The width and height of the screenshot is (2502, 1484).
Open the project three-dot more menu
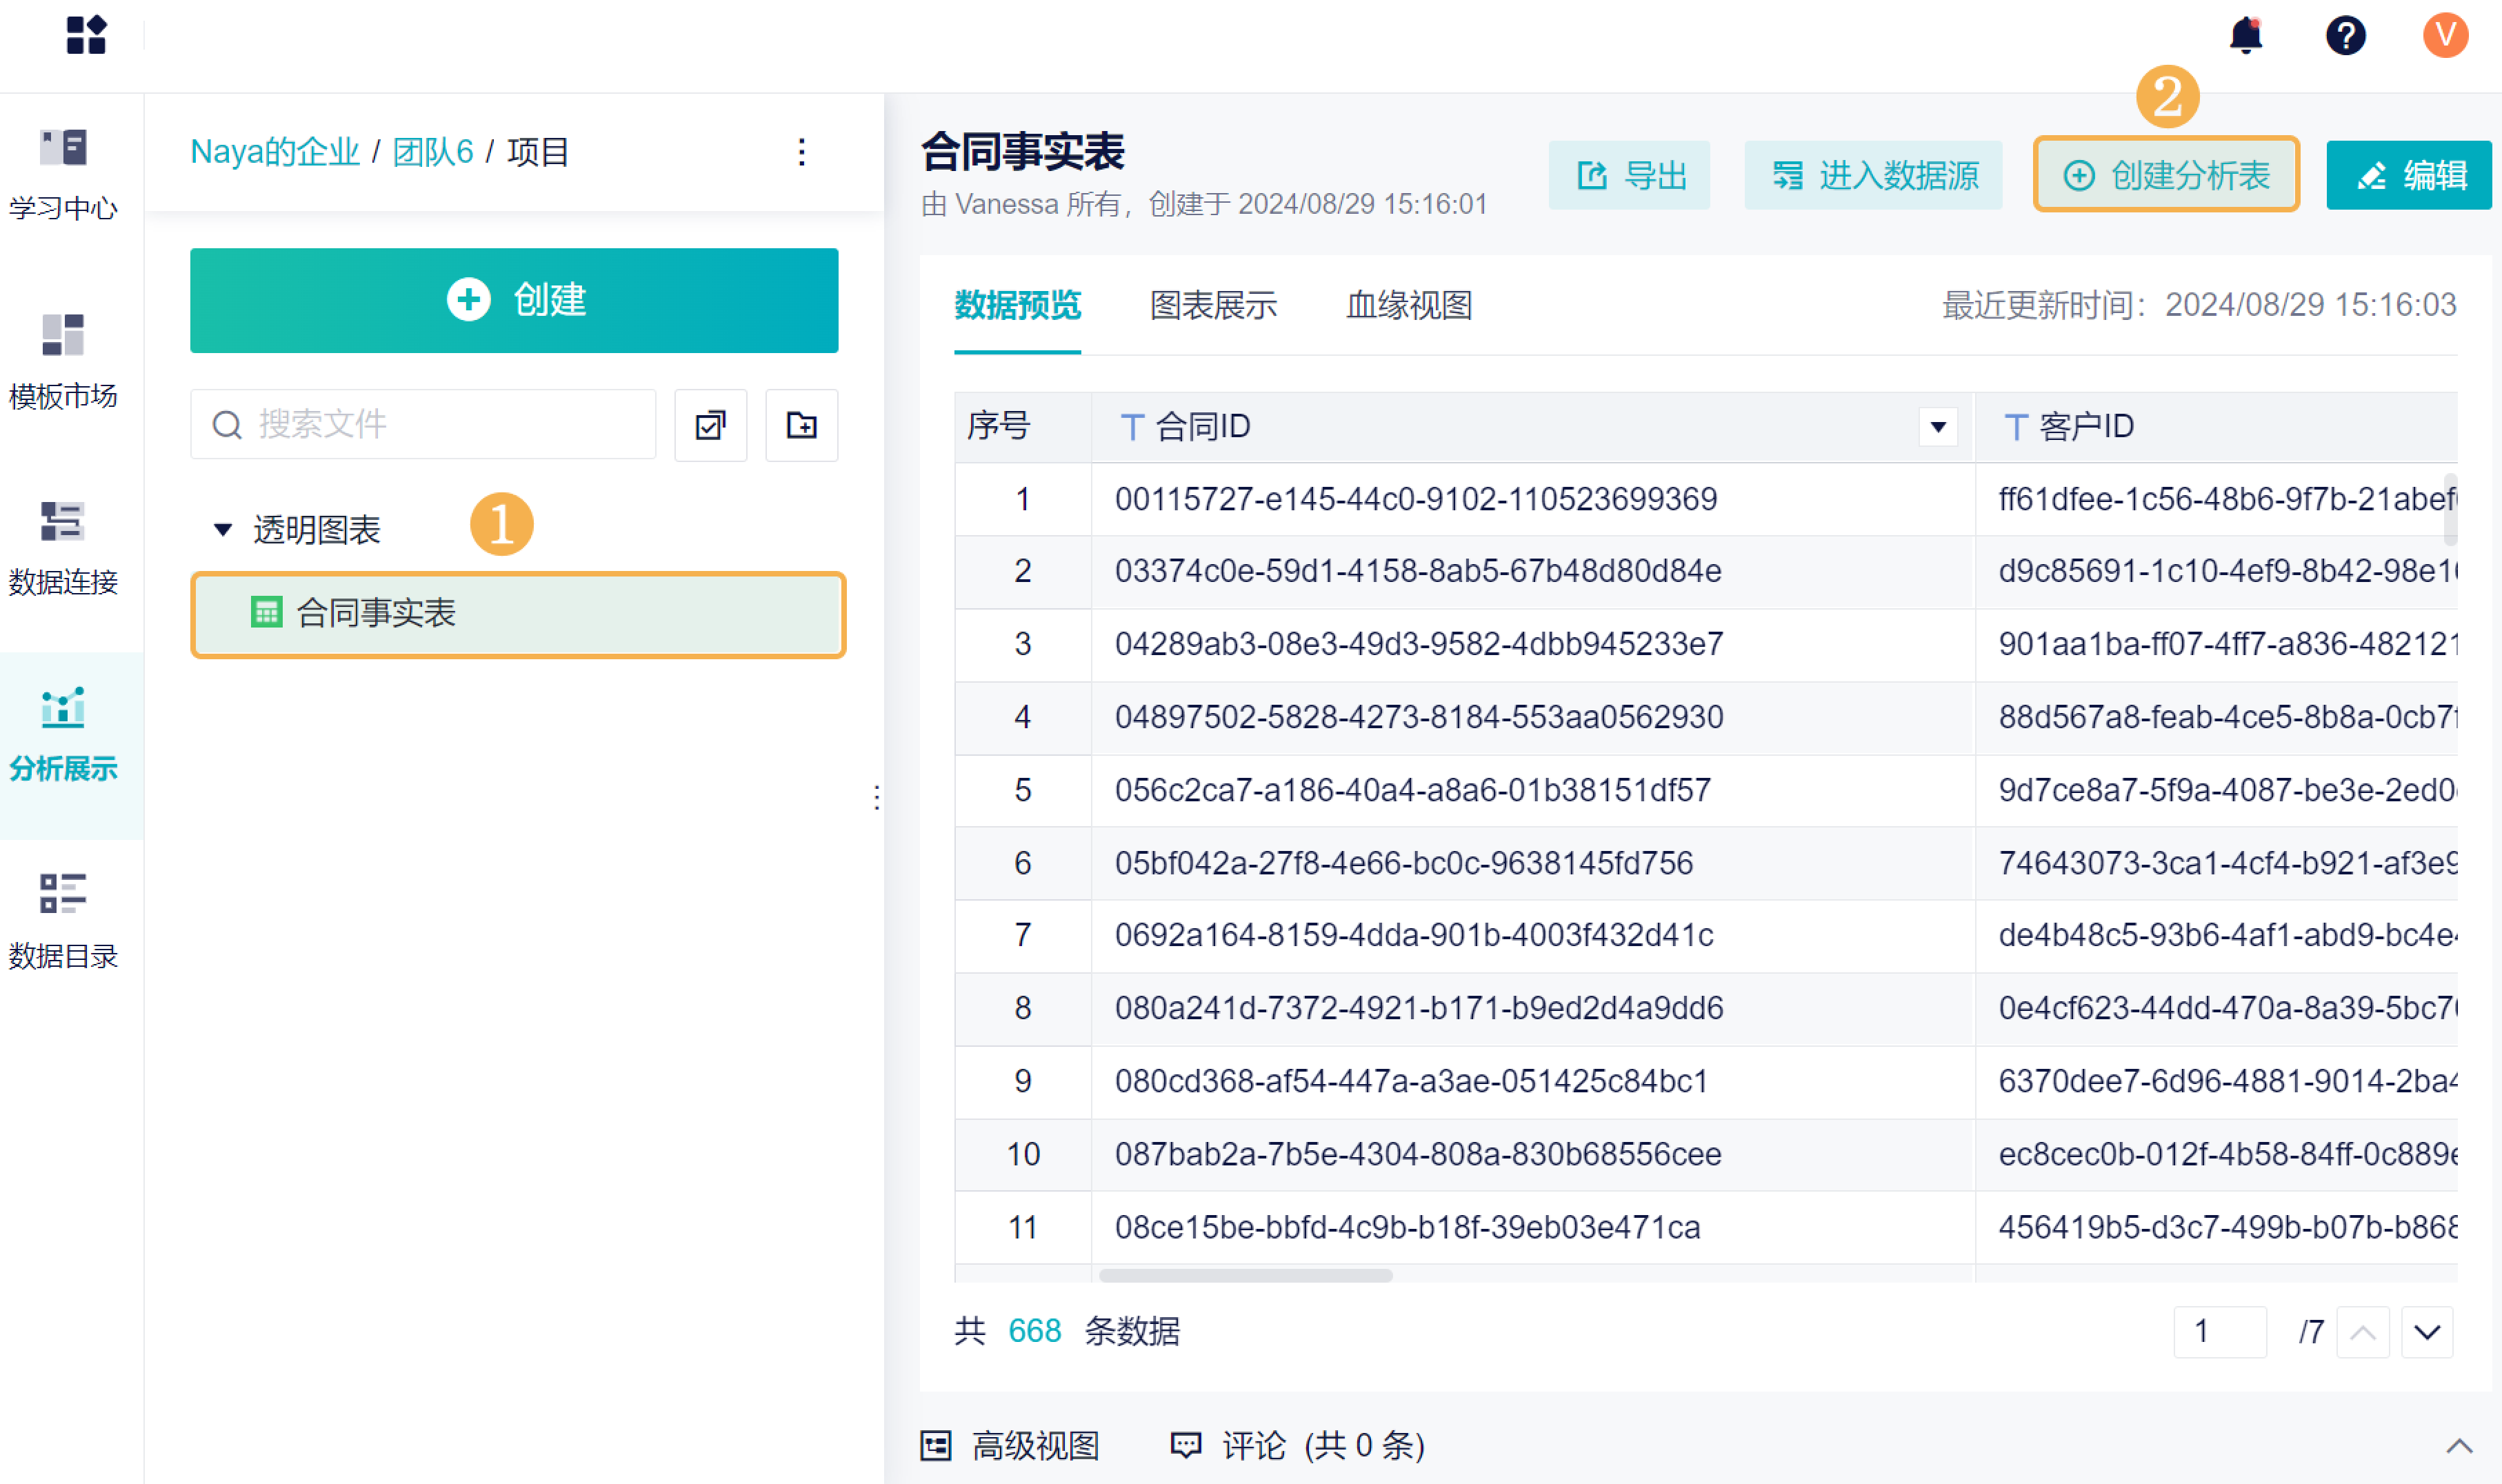[801, 152]
